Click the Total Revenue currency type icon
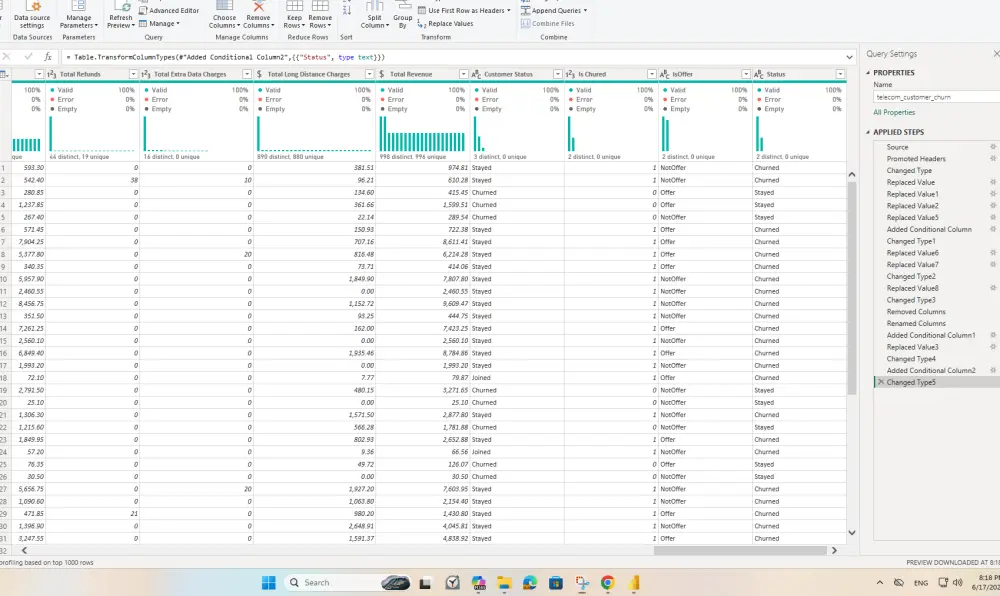Viewport: 1000px width, 596px height. click(382, 75)
